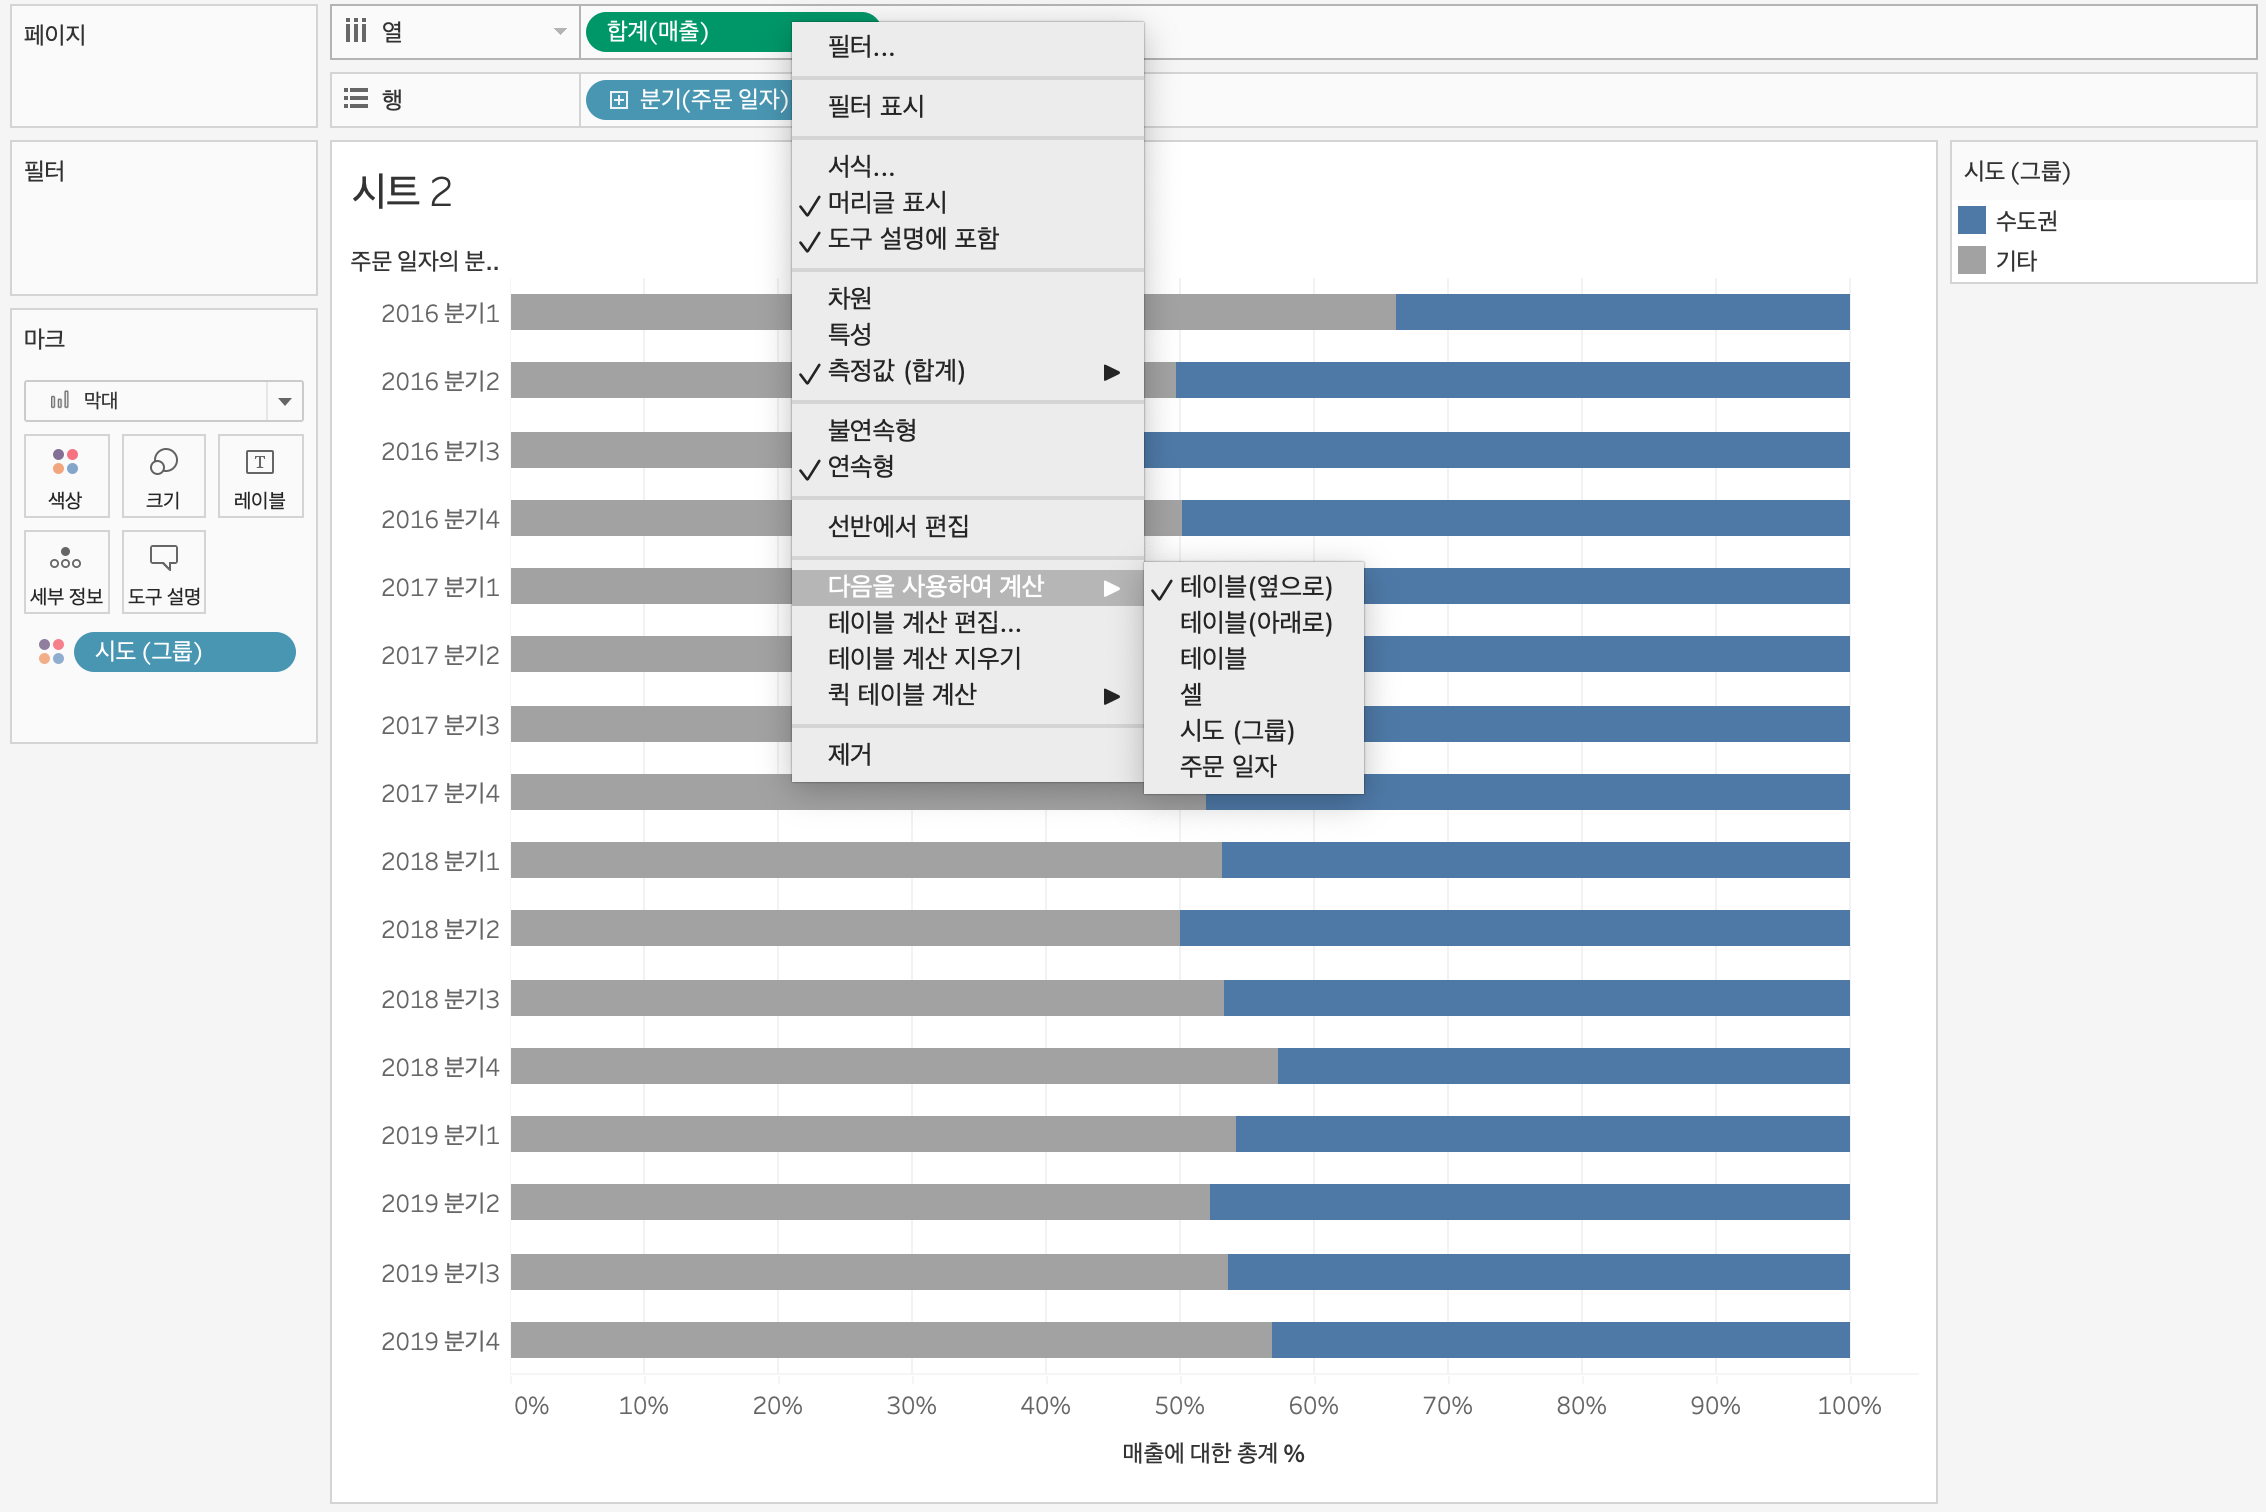The image size is (2266, 1512).
Task: Choose 테이블(아래로) in the submenu
Action: tap(1255, 623)
